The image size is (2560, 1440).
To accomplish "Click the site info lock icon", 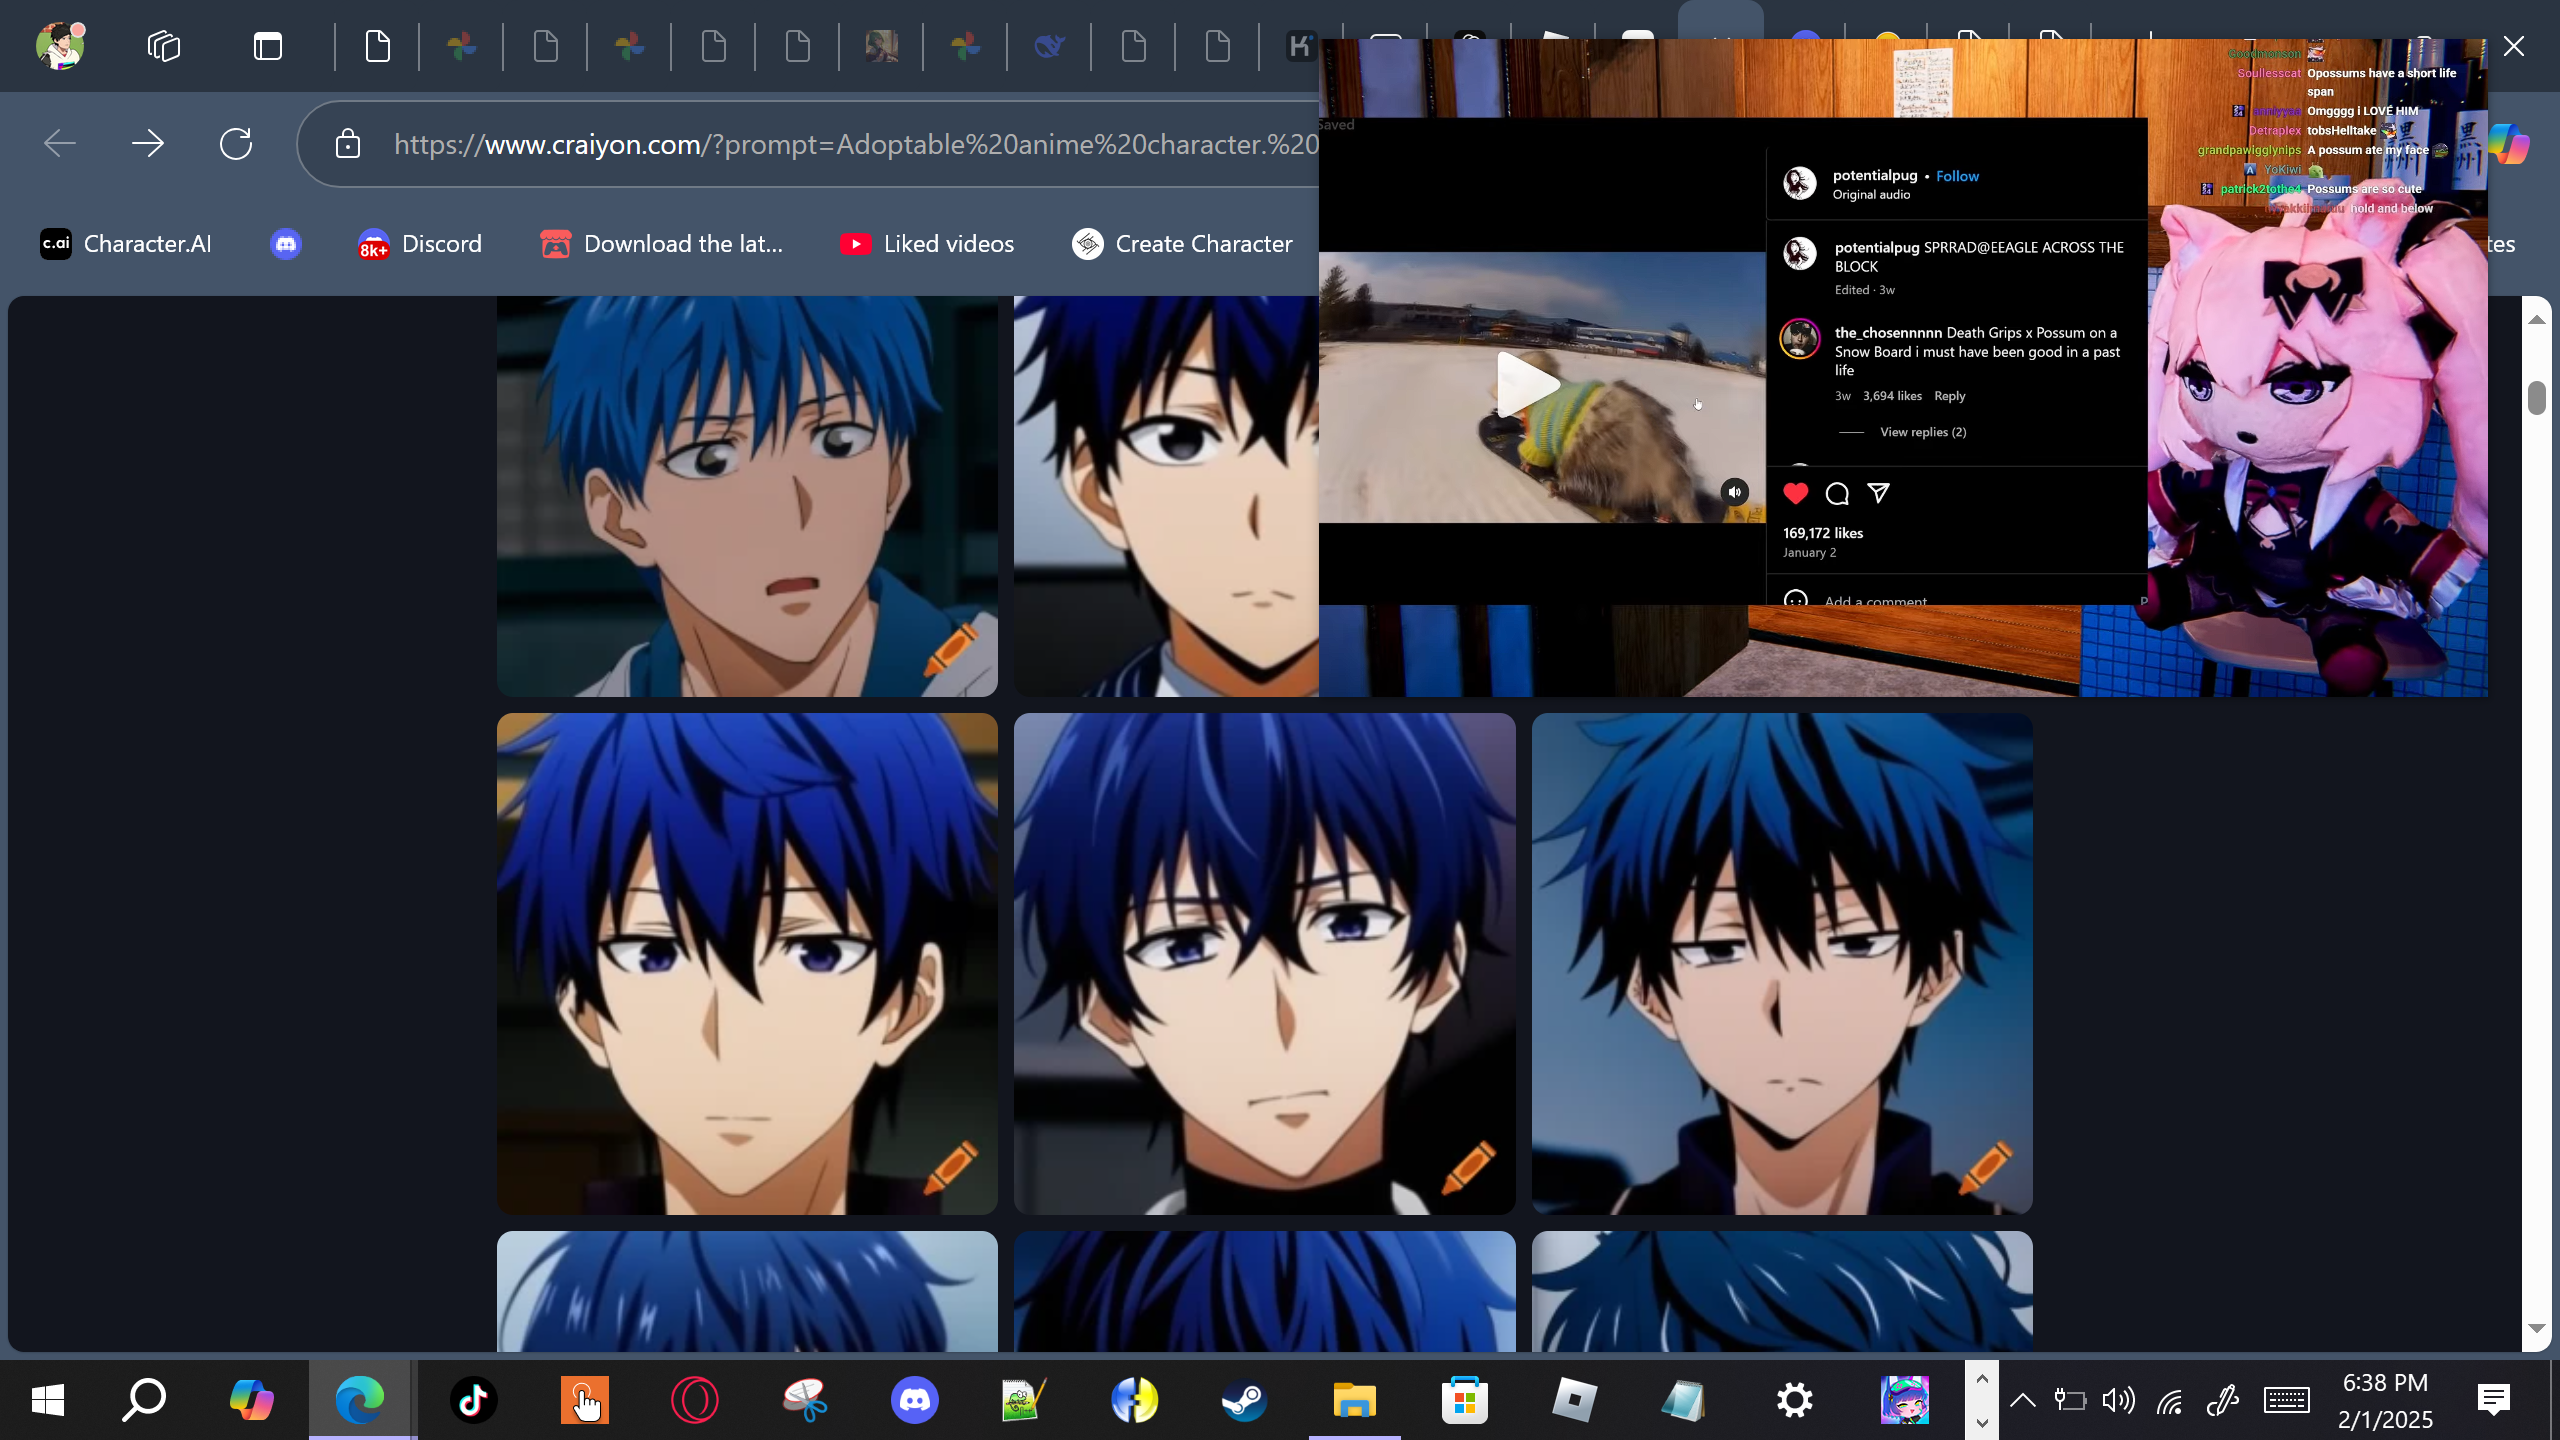I will (x=347, y=144).
